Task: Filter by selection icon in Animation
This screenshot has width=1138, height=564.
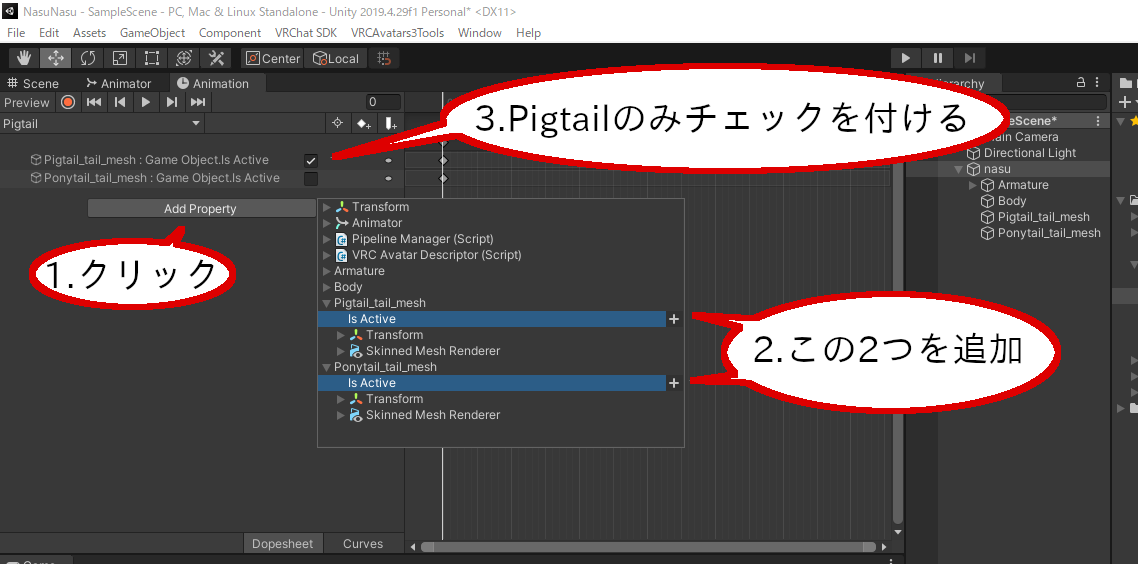Action: [337, 123]
